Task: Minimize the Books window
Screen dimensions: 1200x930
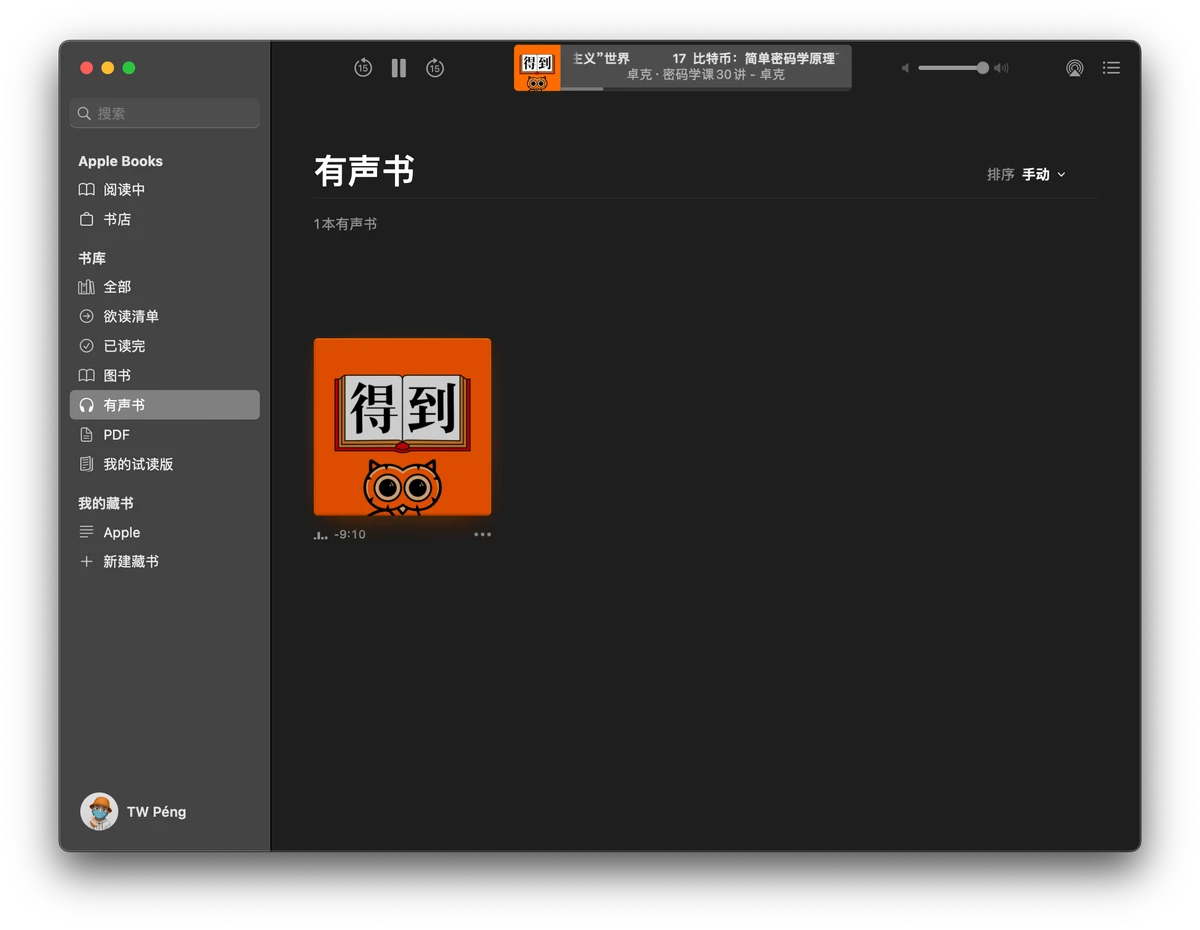Action: tap(108, 68)
